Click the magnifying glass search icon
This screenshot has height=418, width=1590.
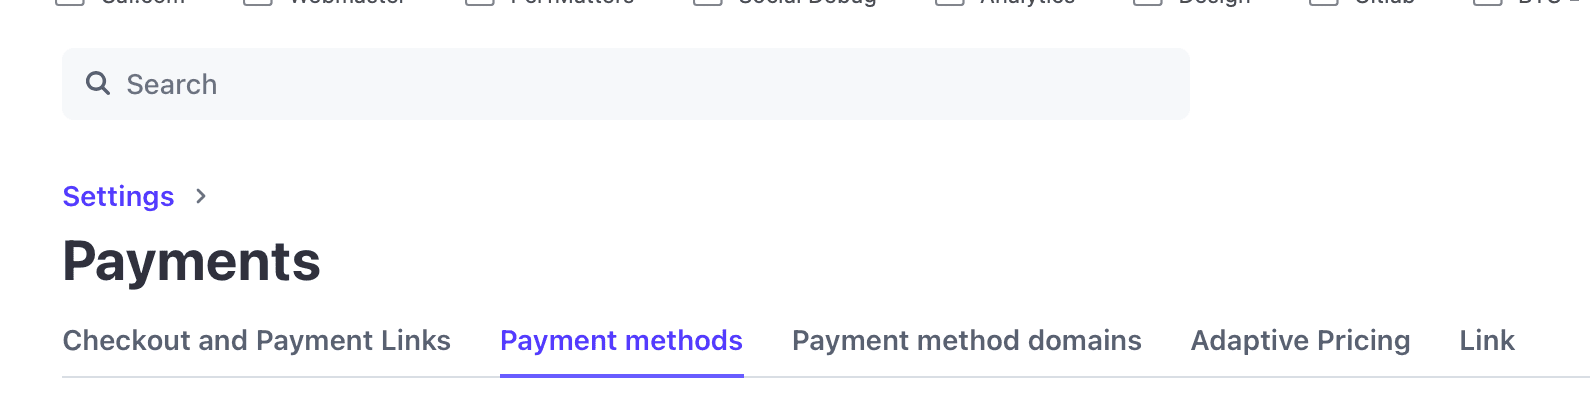pyautogui.click(x=98, y=83)
